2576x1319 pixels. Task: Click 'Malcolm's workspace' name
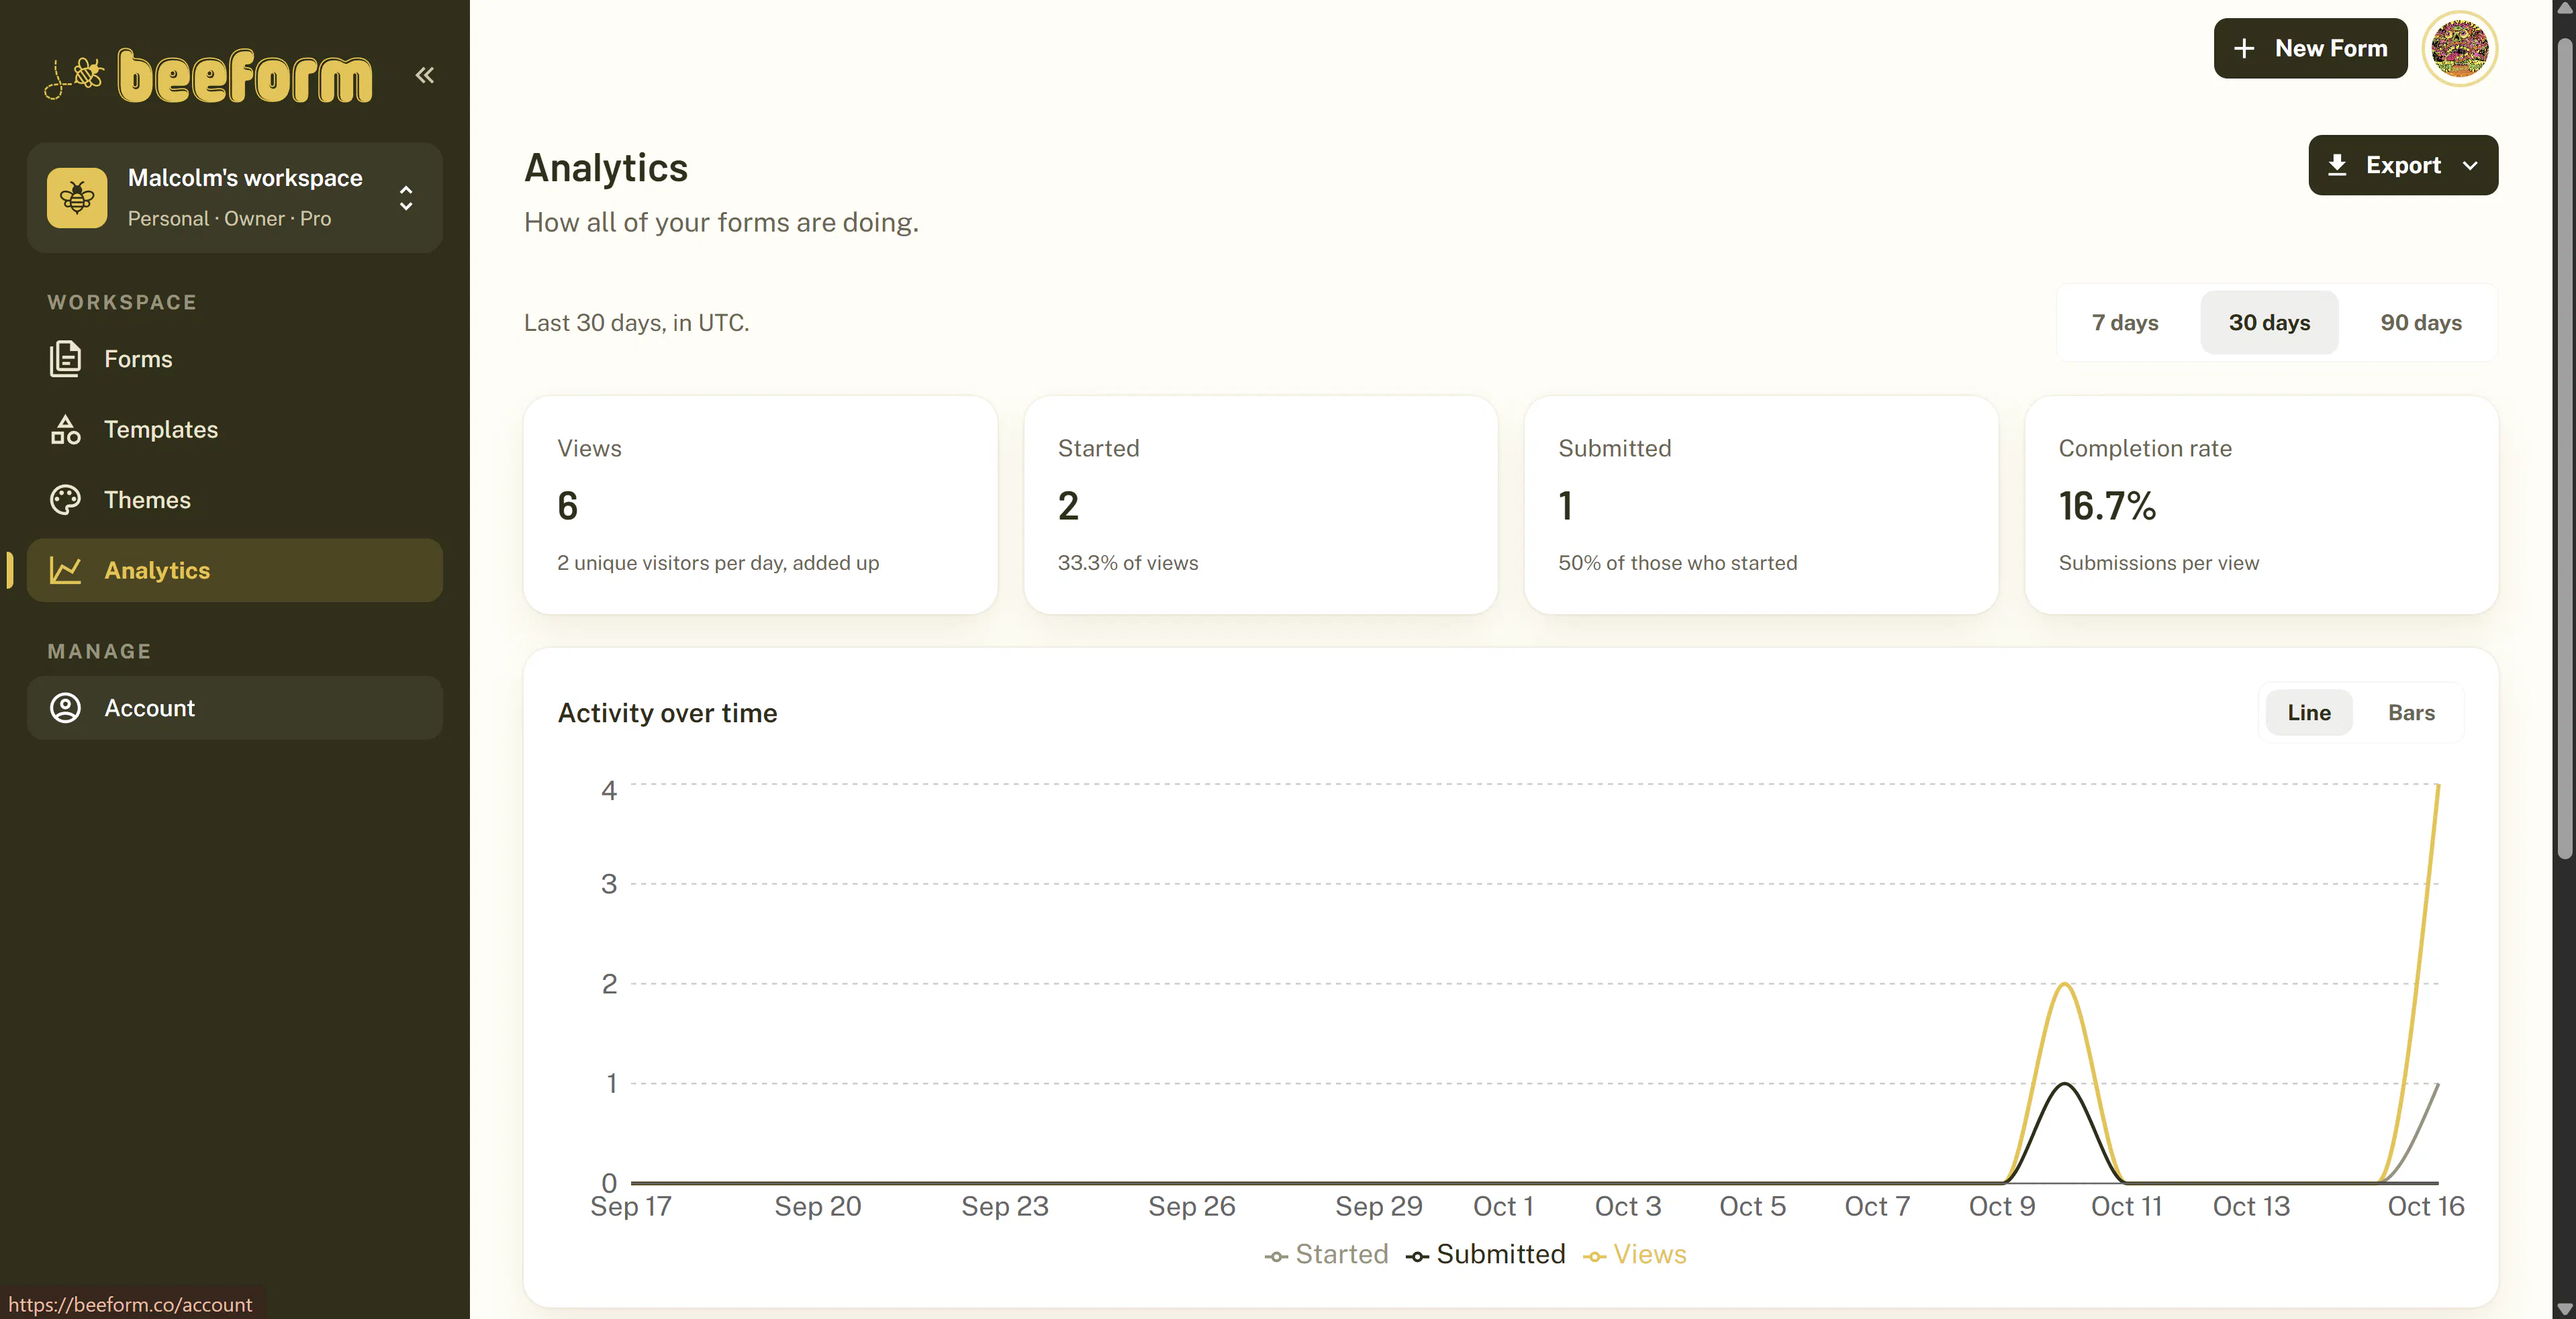point(245,177)
